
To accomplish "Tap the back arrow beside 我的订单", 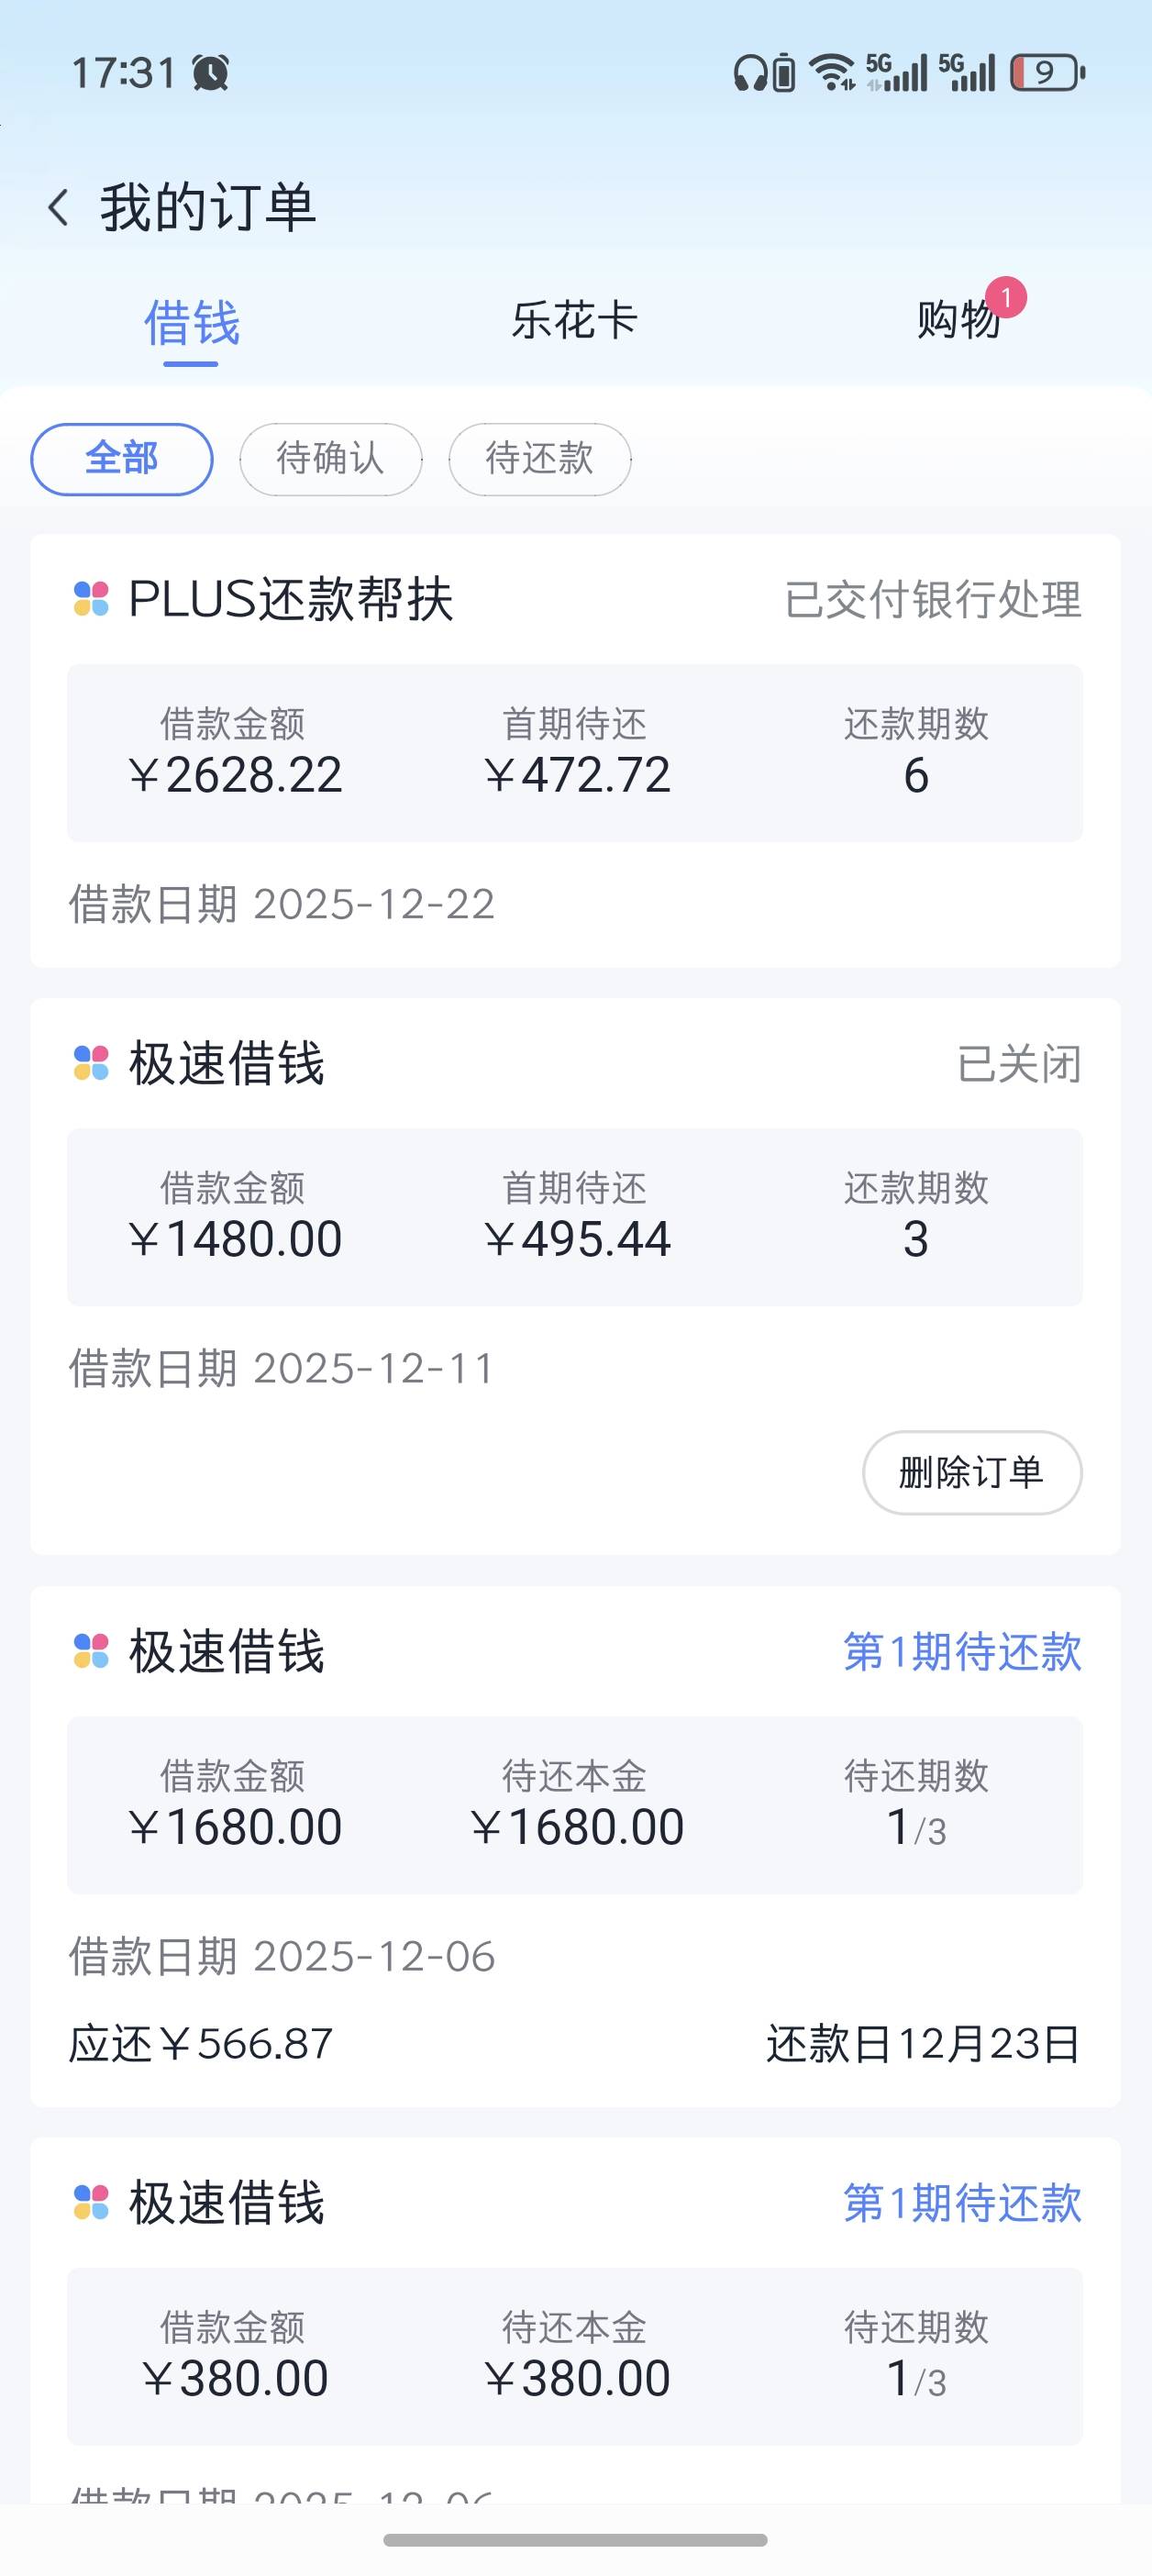I will [x=59, y=208].
